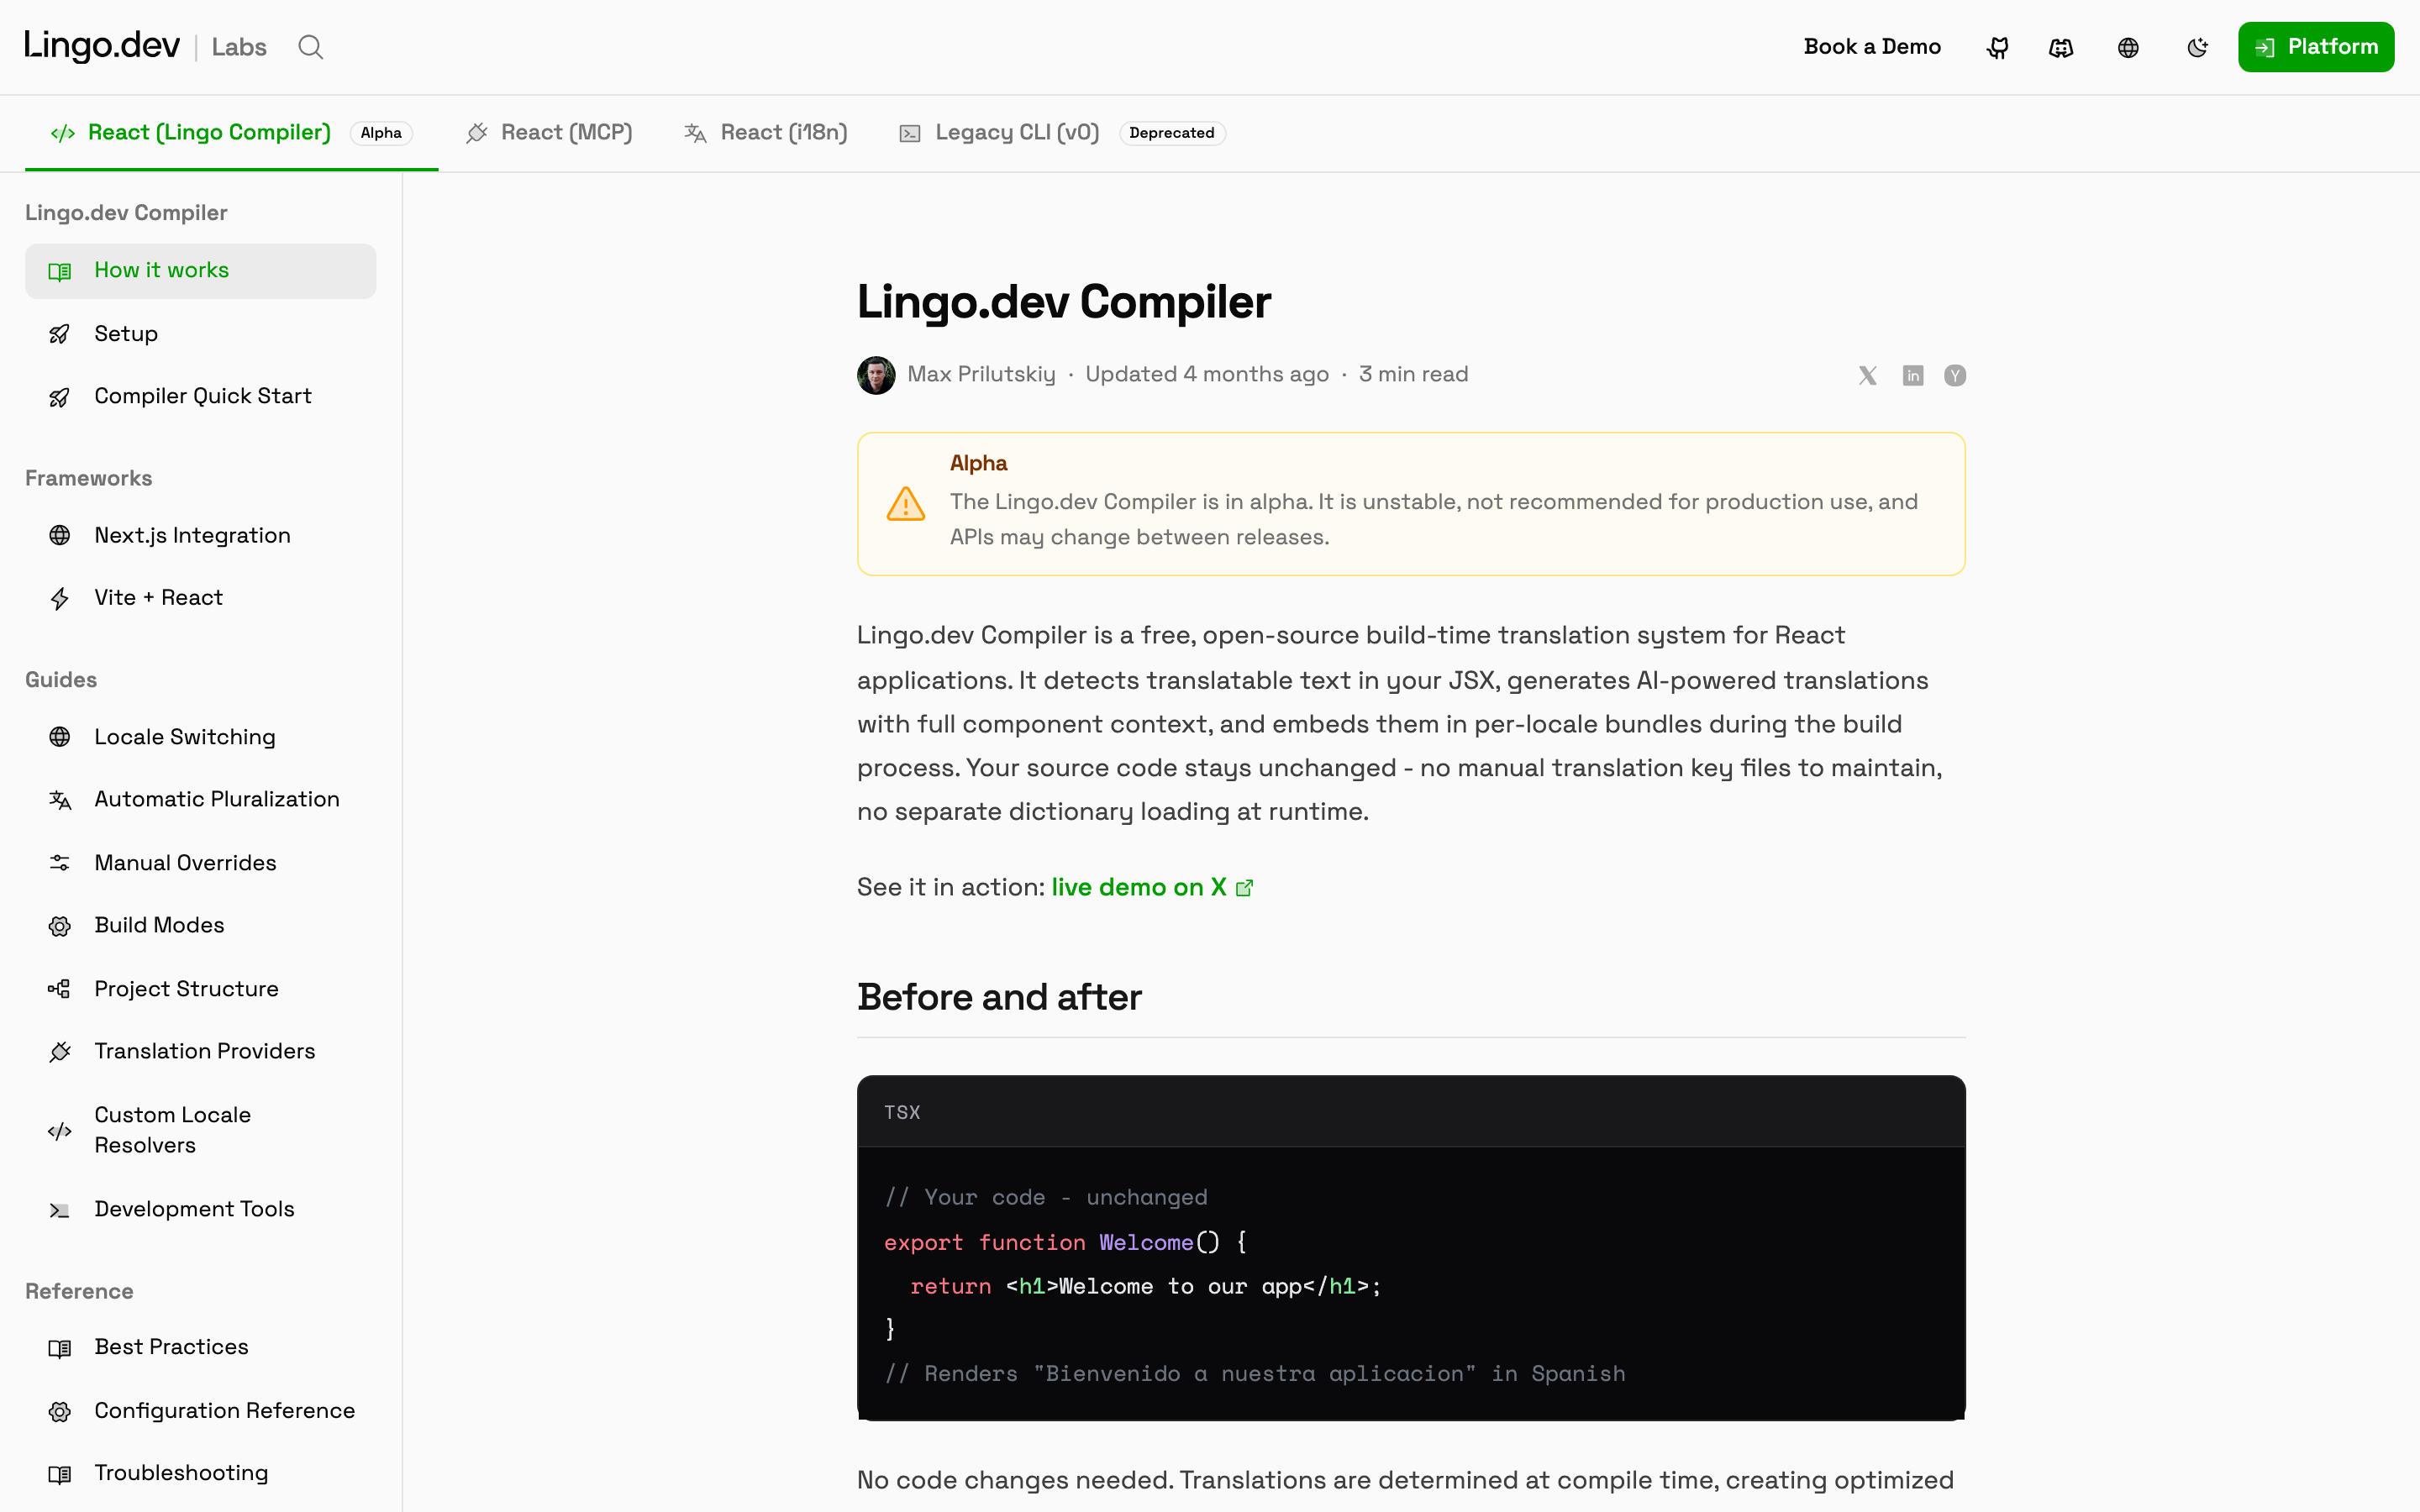
Task: Click tree icon beside Project Structure
Action: coord(60,989)
